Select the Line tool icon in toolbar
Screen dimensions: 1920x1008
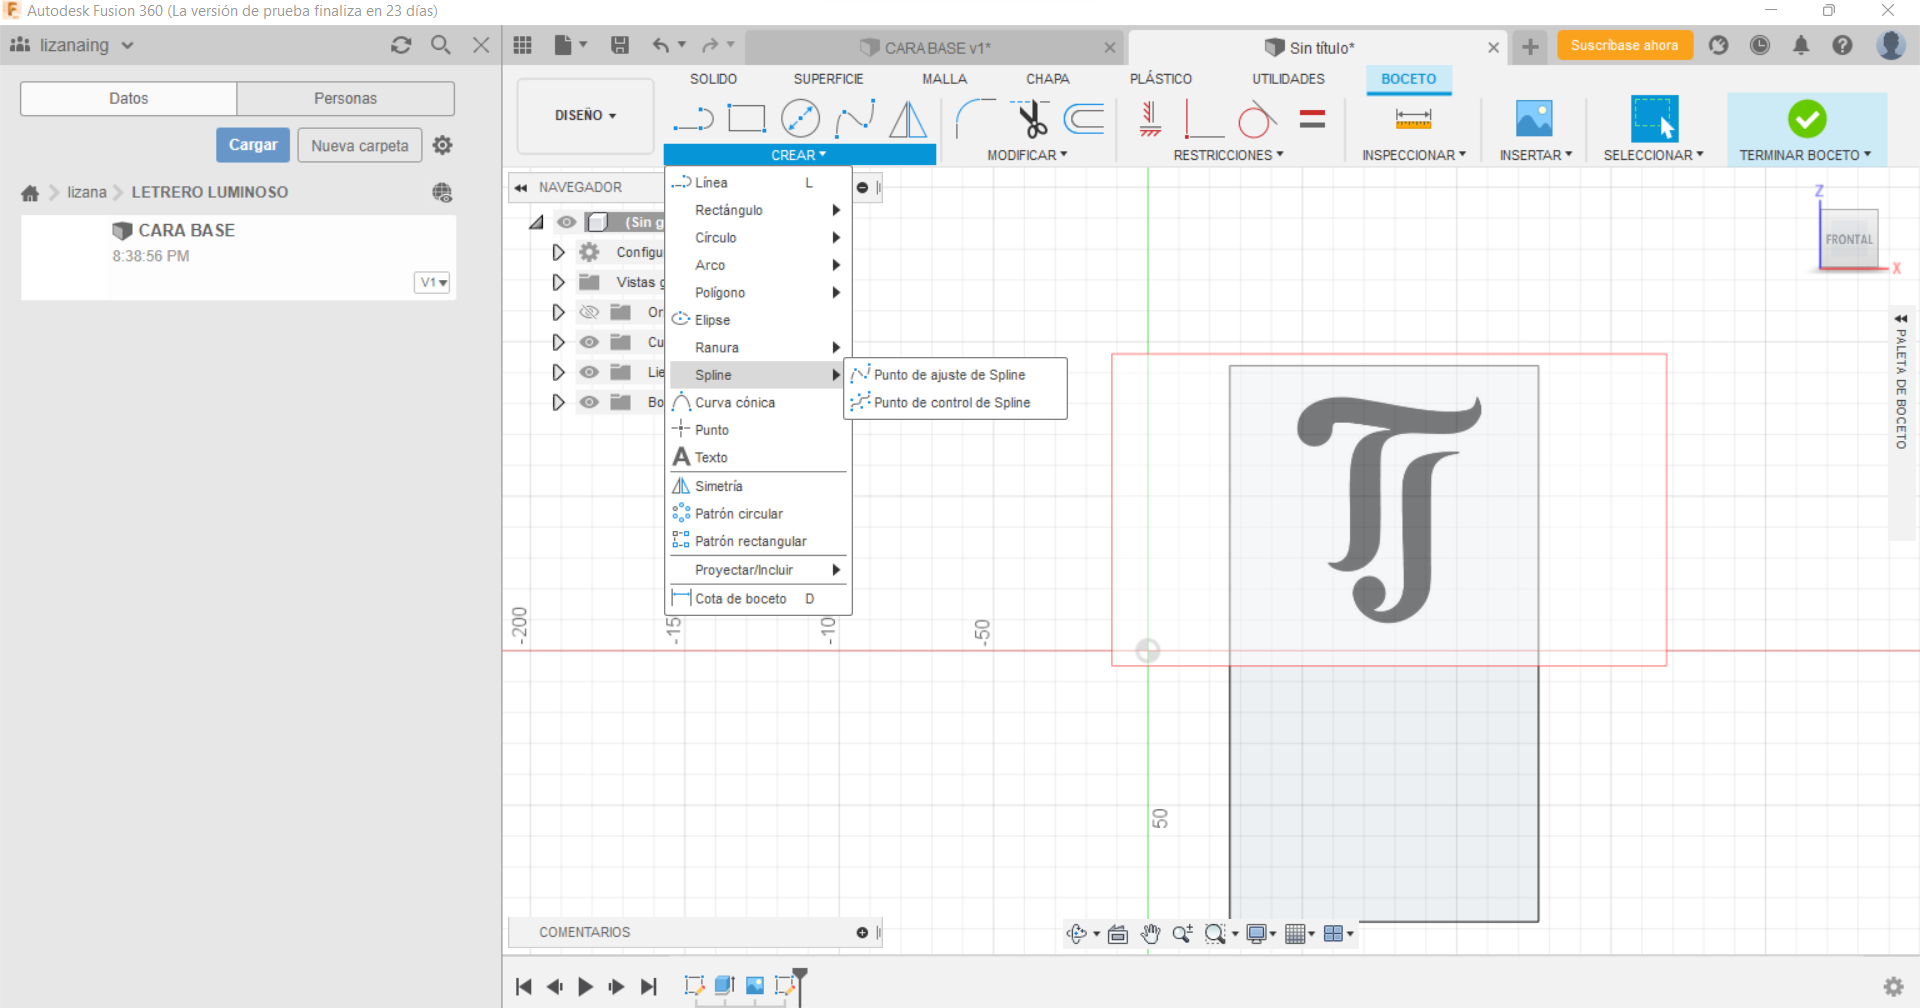click(x=693, y=119)
